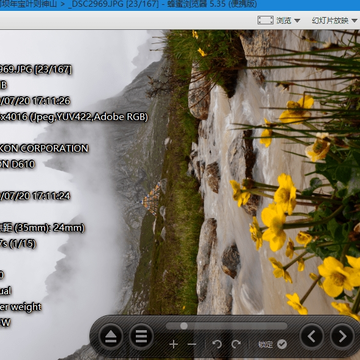Zoom out with the minus icon

(x=192, y=344)
